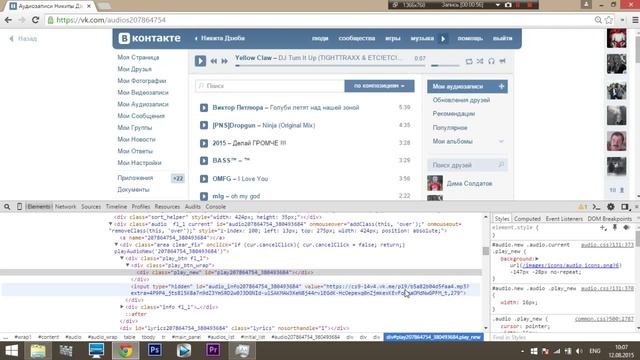
Task: Switch to DevTools Console tab
Action: [216, 207]
